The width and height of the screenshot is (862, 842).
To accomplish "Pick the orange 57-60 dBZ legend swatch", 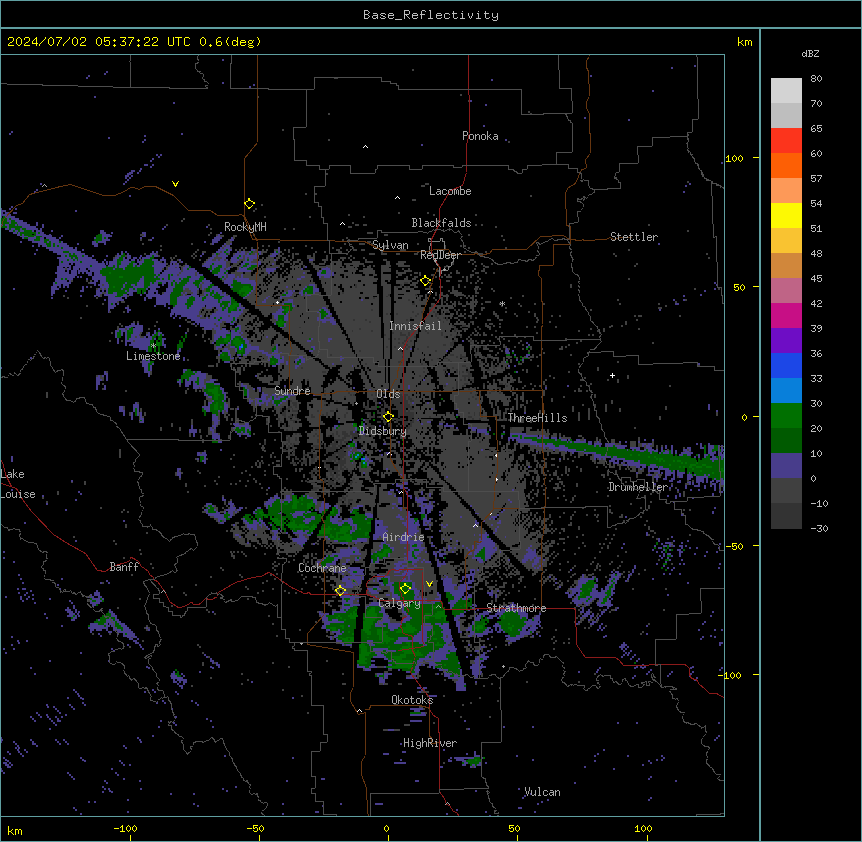I will click(786, 165).
